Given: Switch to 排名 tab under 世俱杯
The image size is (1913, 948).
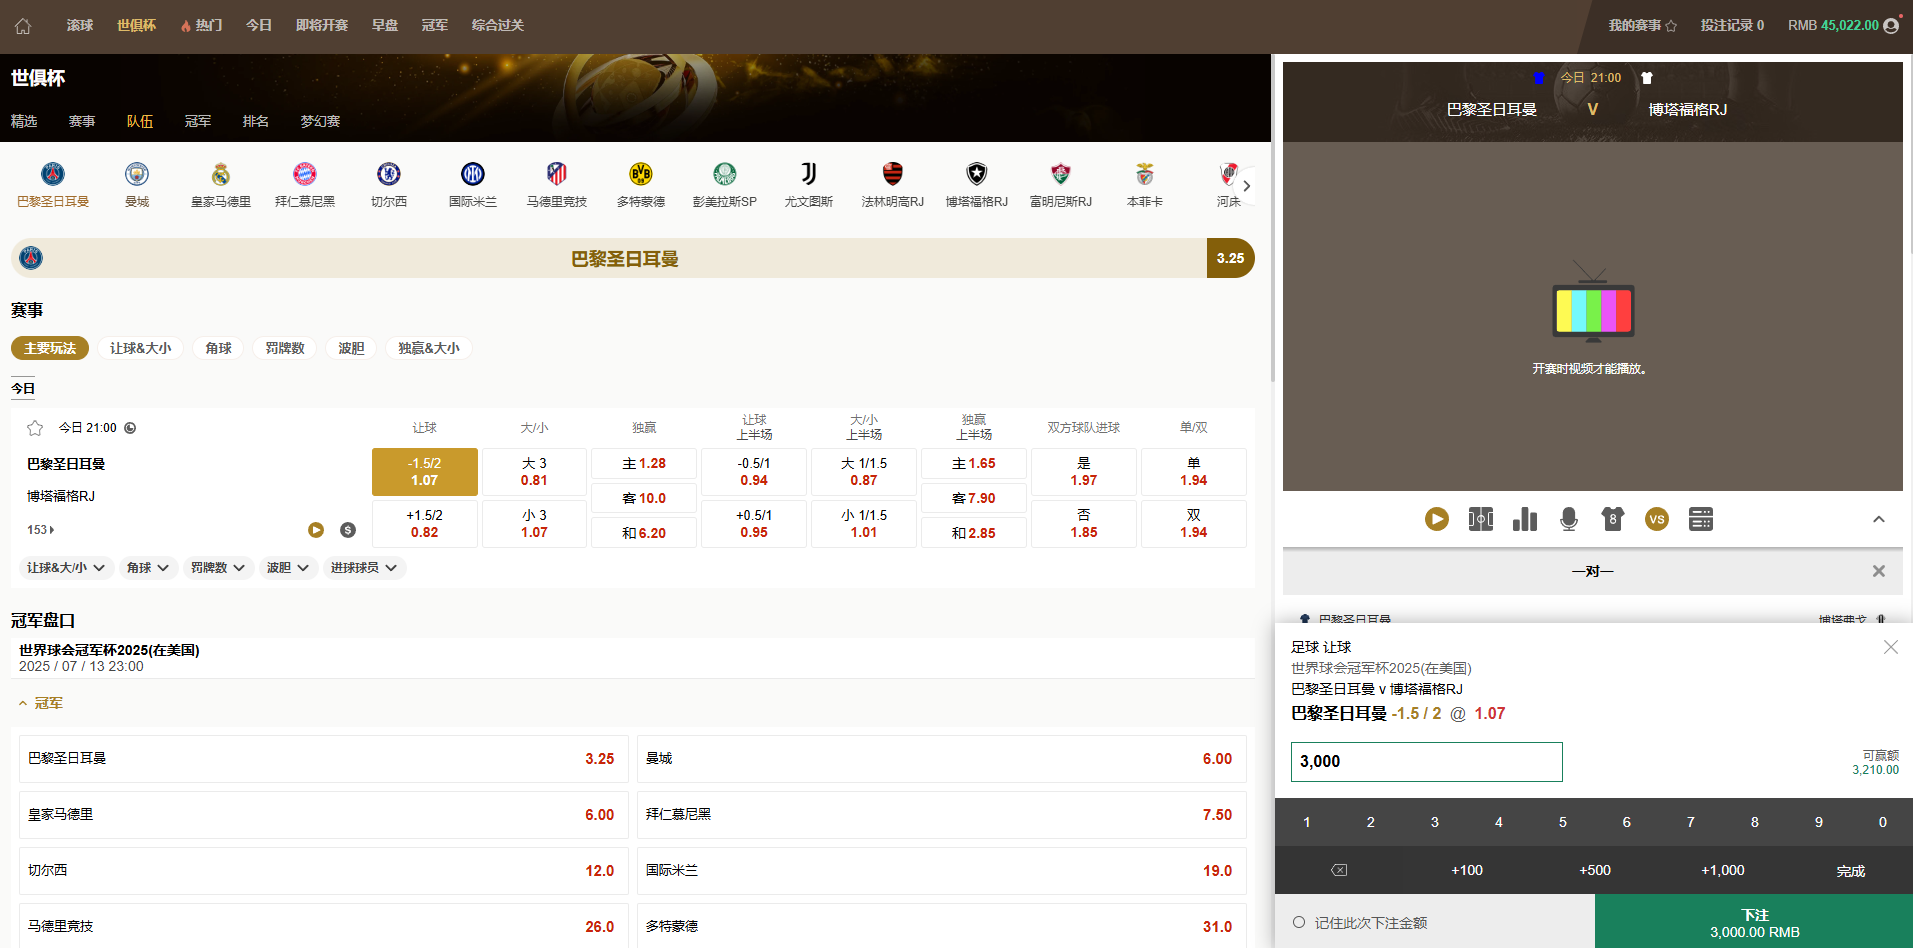Looking at the screenshot, I should point(256,121).
